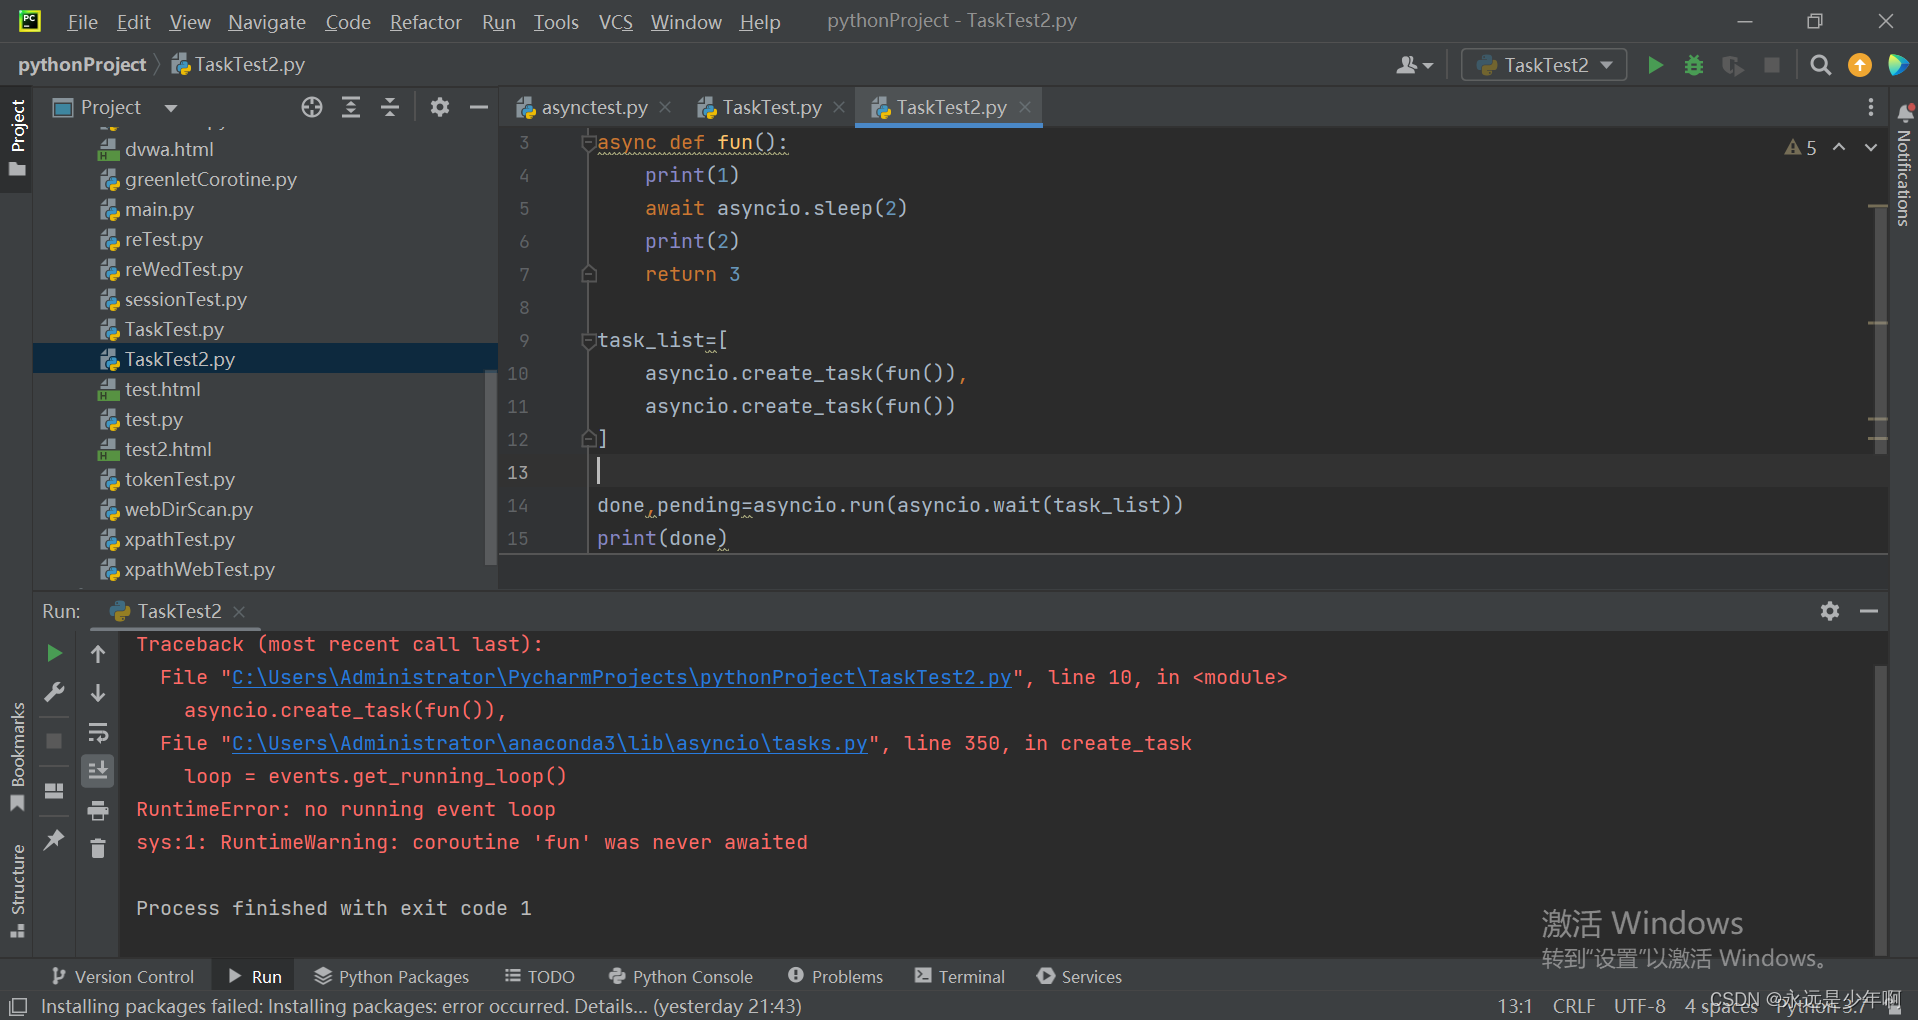
Task: Toggle the Structure side panel
Action: [17, 890]
